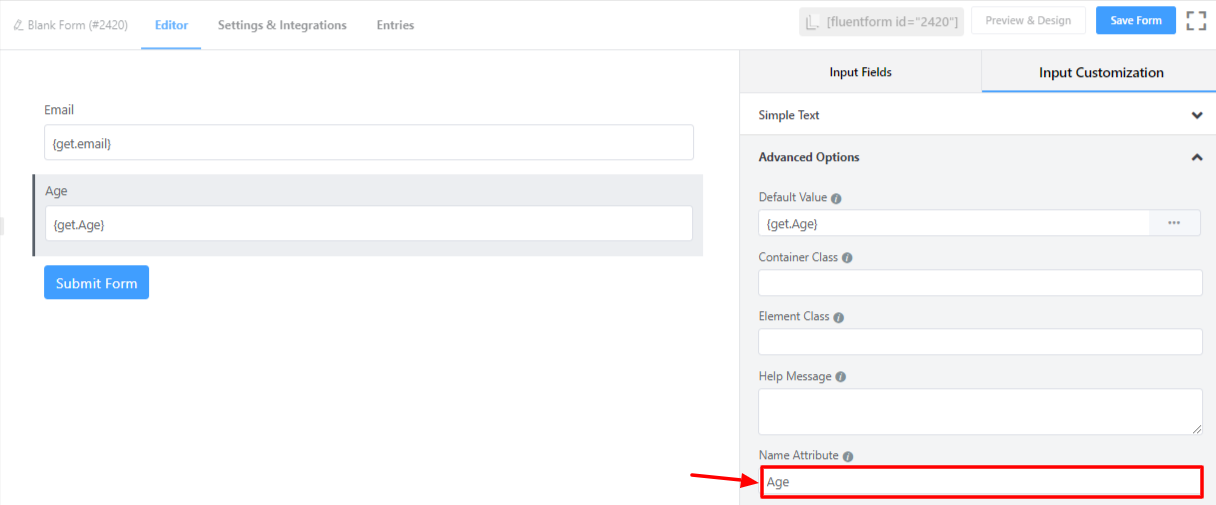Click the Default Value info icon
Viewport: 1216px width, 505px height.
click(x=836, y=198)
